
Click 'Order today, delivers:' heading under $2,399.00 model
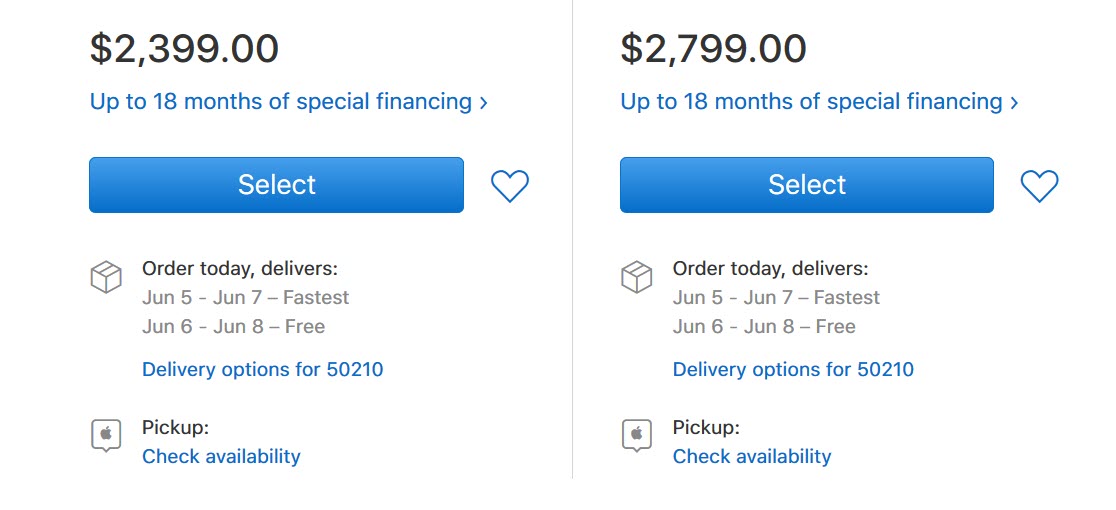point(240,269)
